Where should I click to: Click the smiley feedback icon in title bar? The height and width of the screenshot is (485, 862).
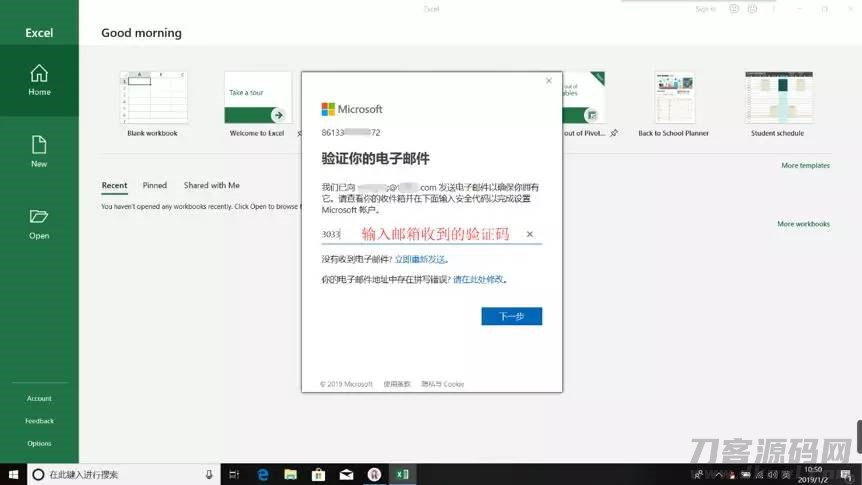click(x=734, y=9)
